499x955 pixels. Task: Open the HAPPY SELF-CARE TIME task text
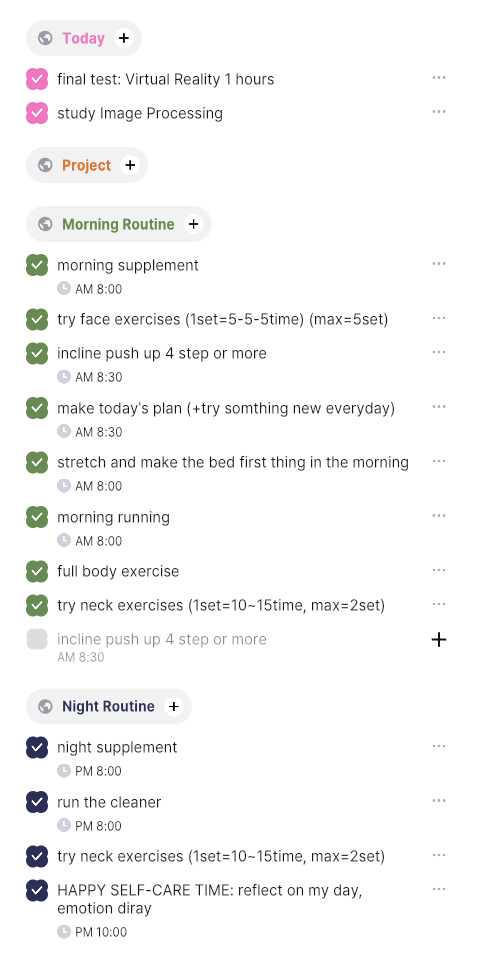click(210, 900)
